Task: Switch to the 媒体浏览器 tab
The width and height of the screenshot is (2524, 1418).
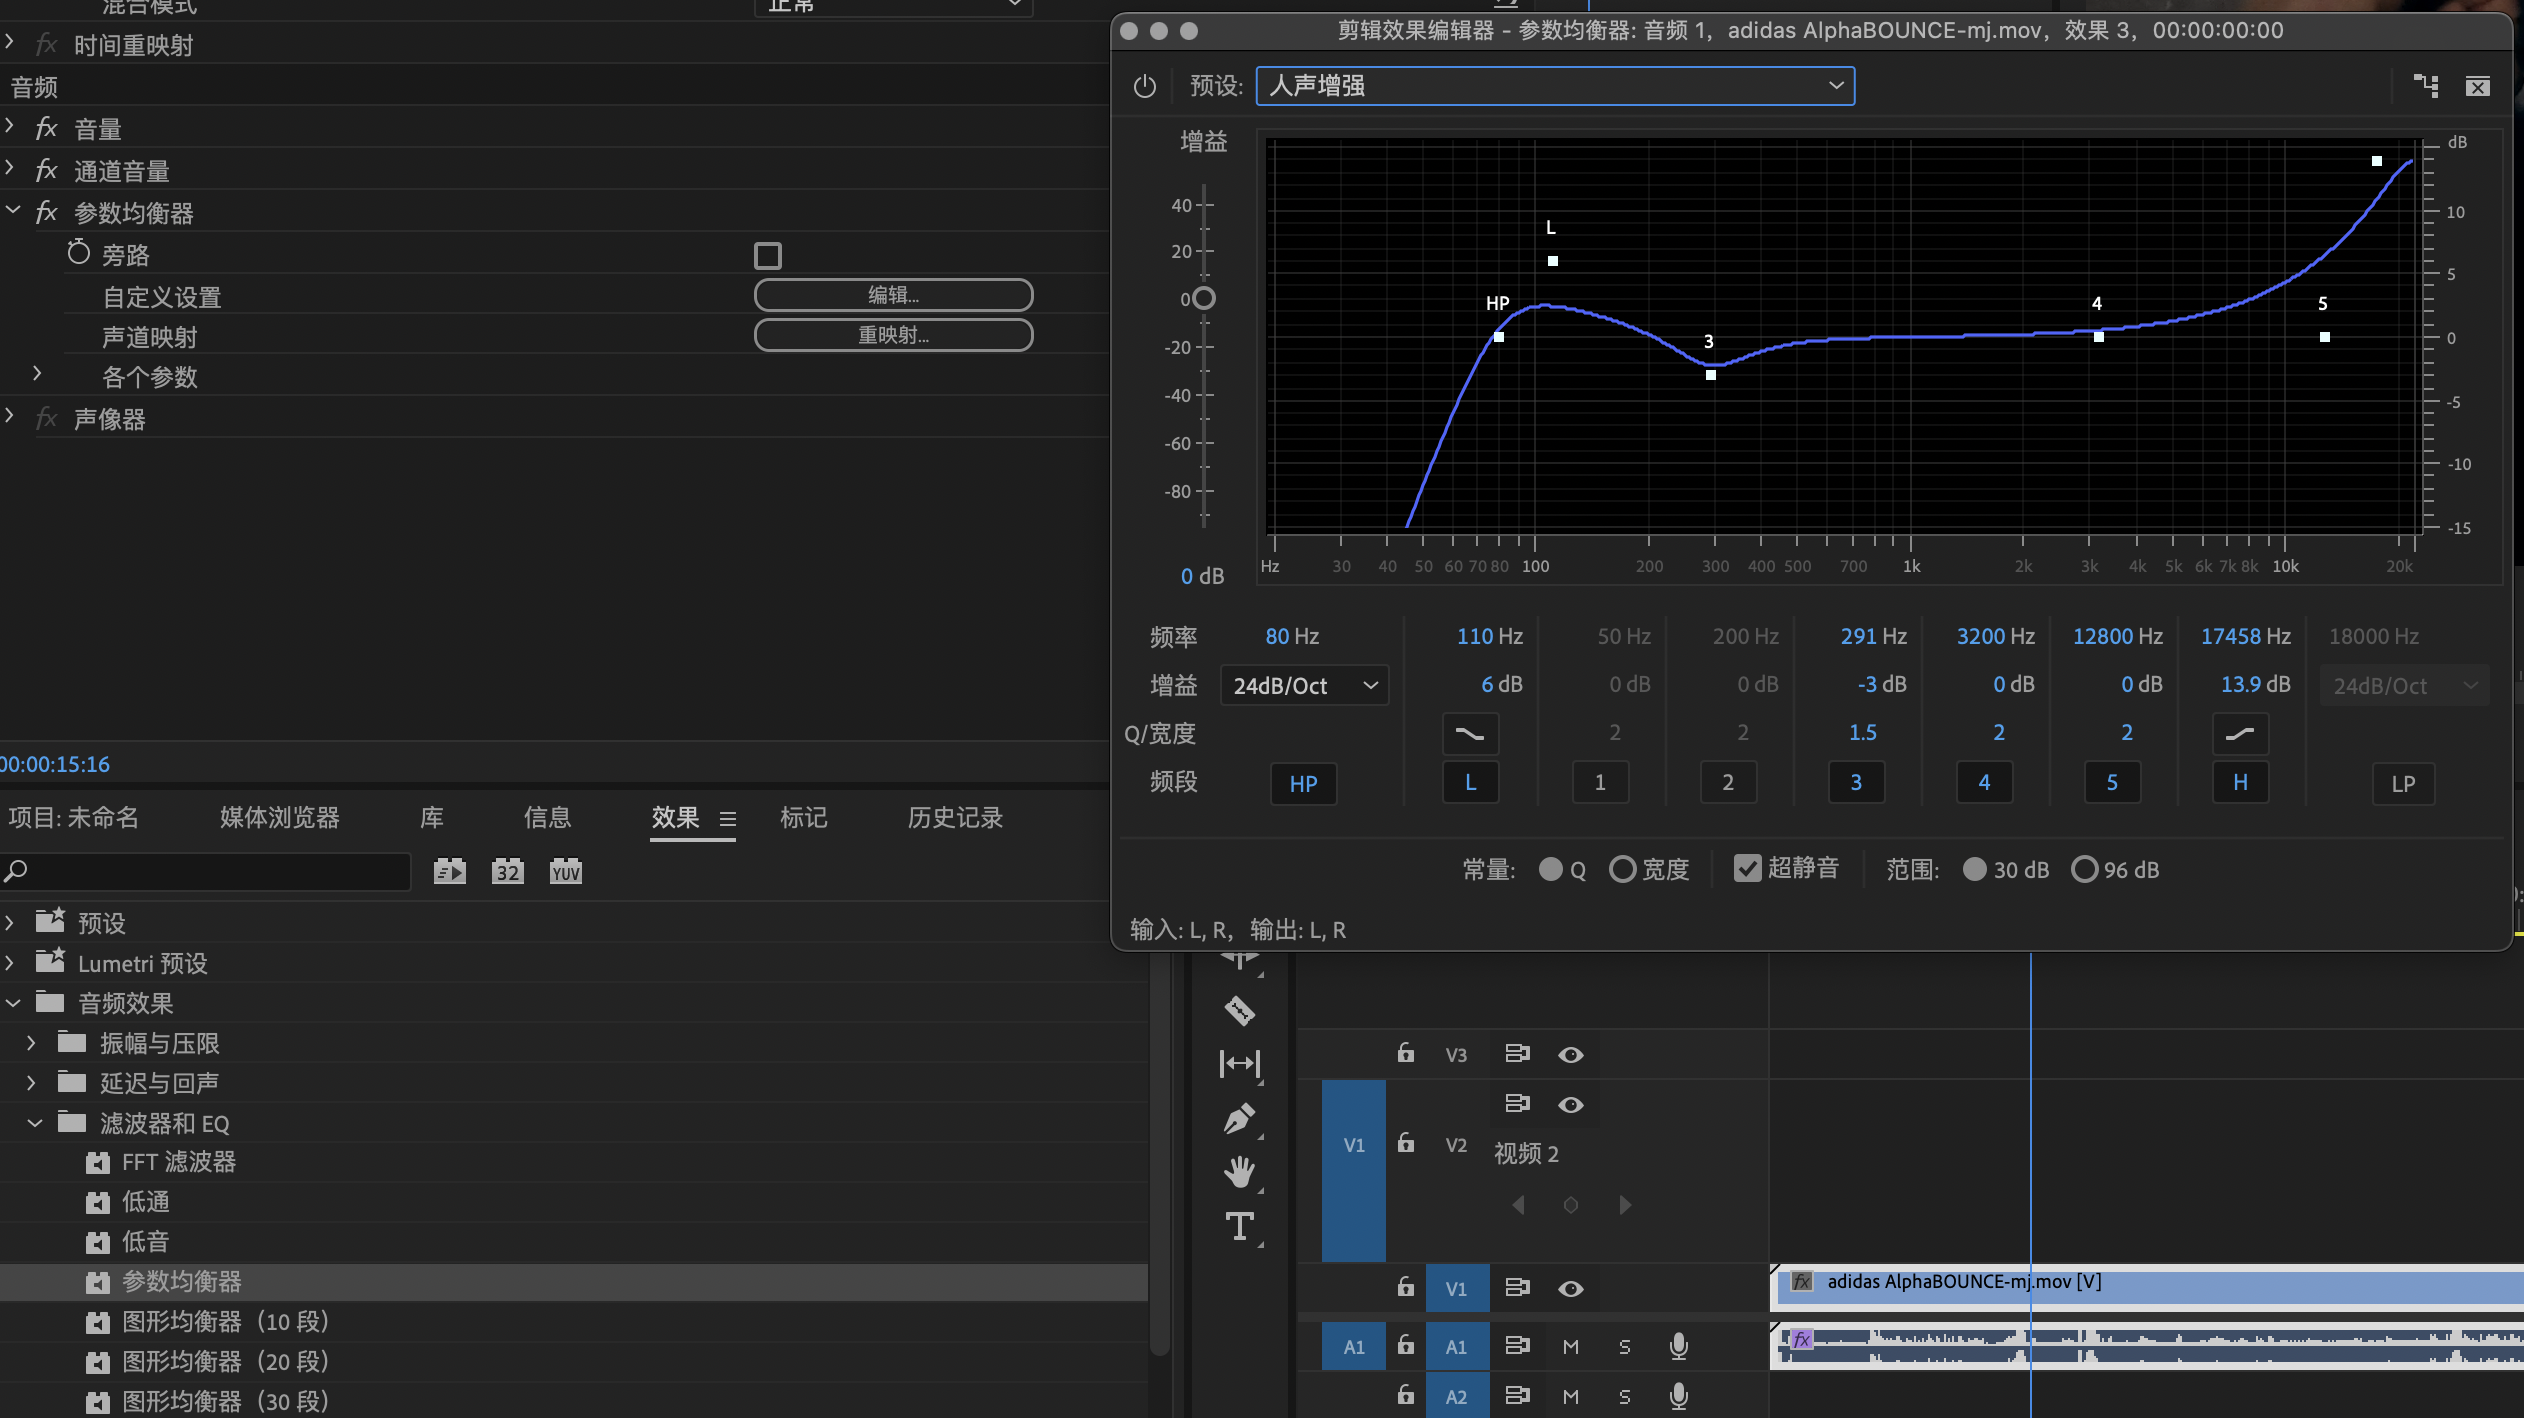Action: tap(280, 818)
